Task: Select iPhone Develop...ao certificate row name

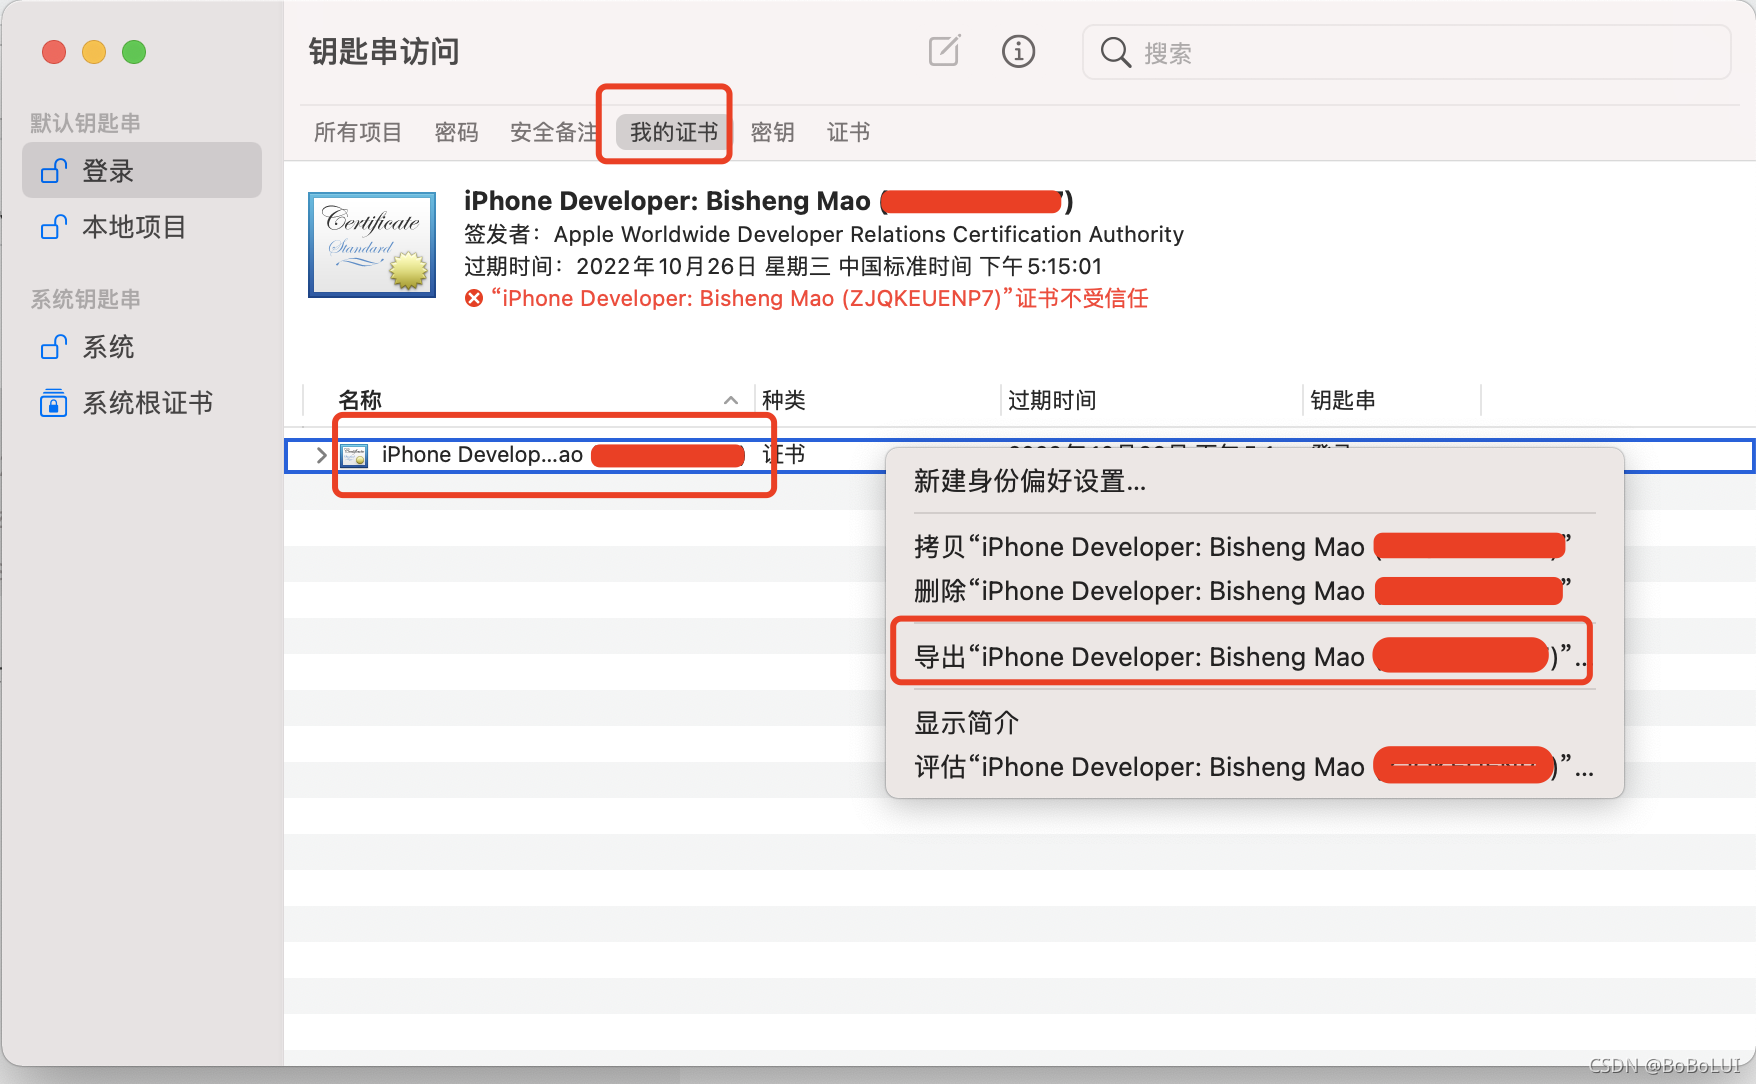Action: pos(482,455)
